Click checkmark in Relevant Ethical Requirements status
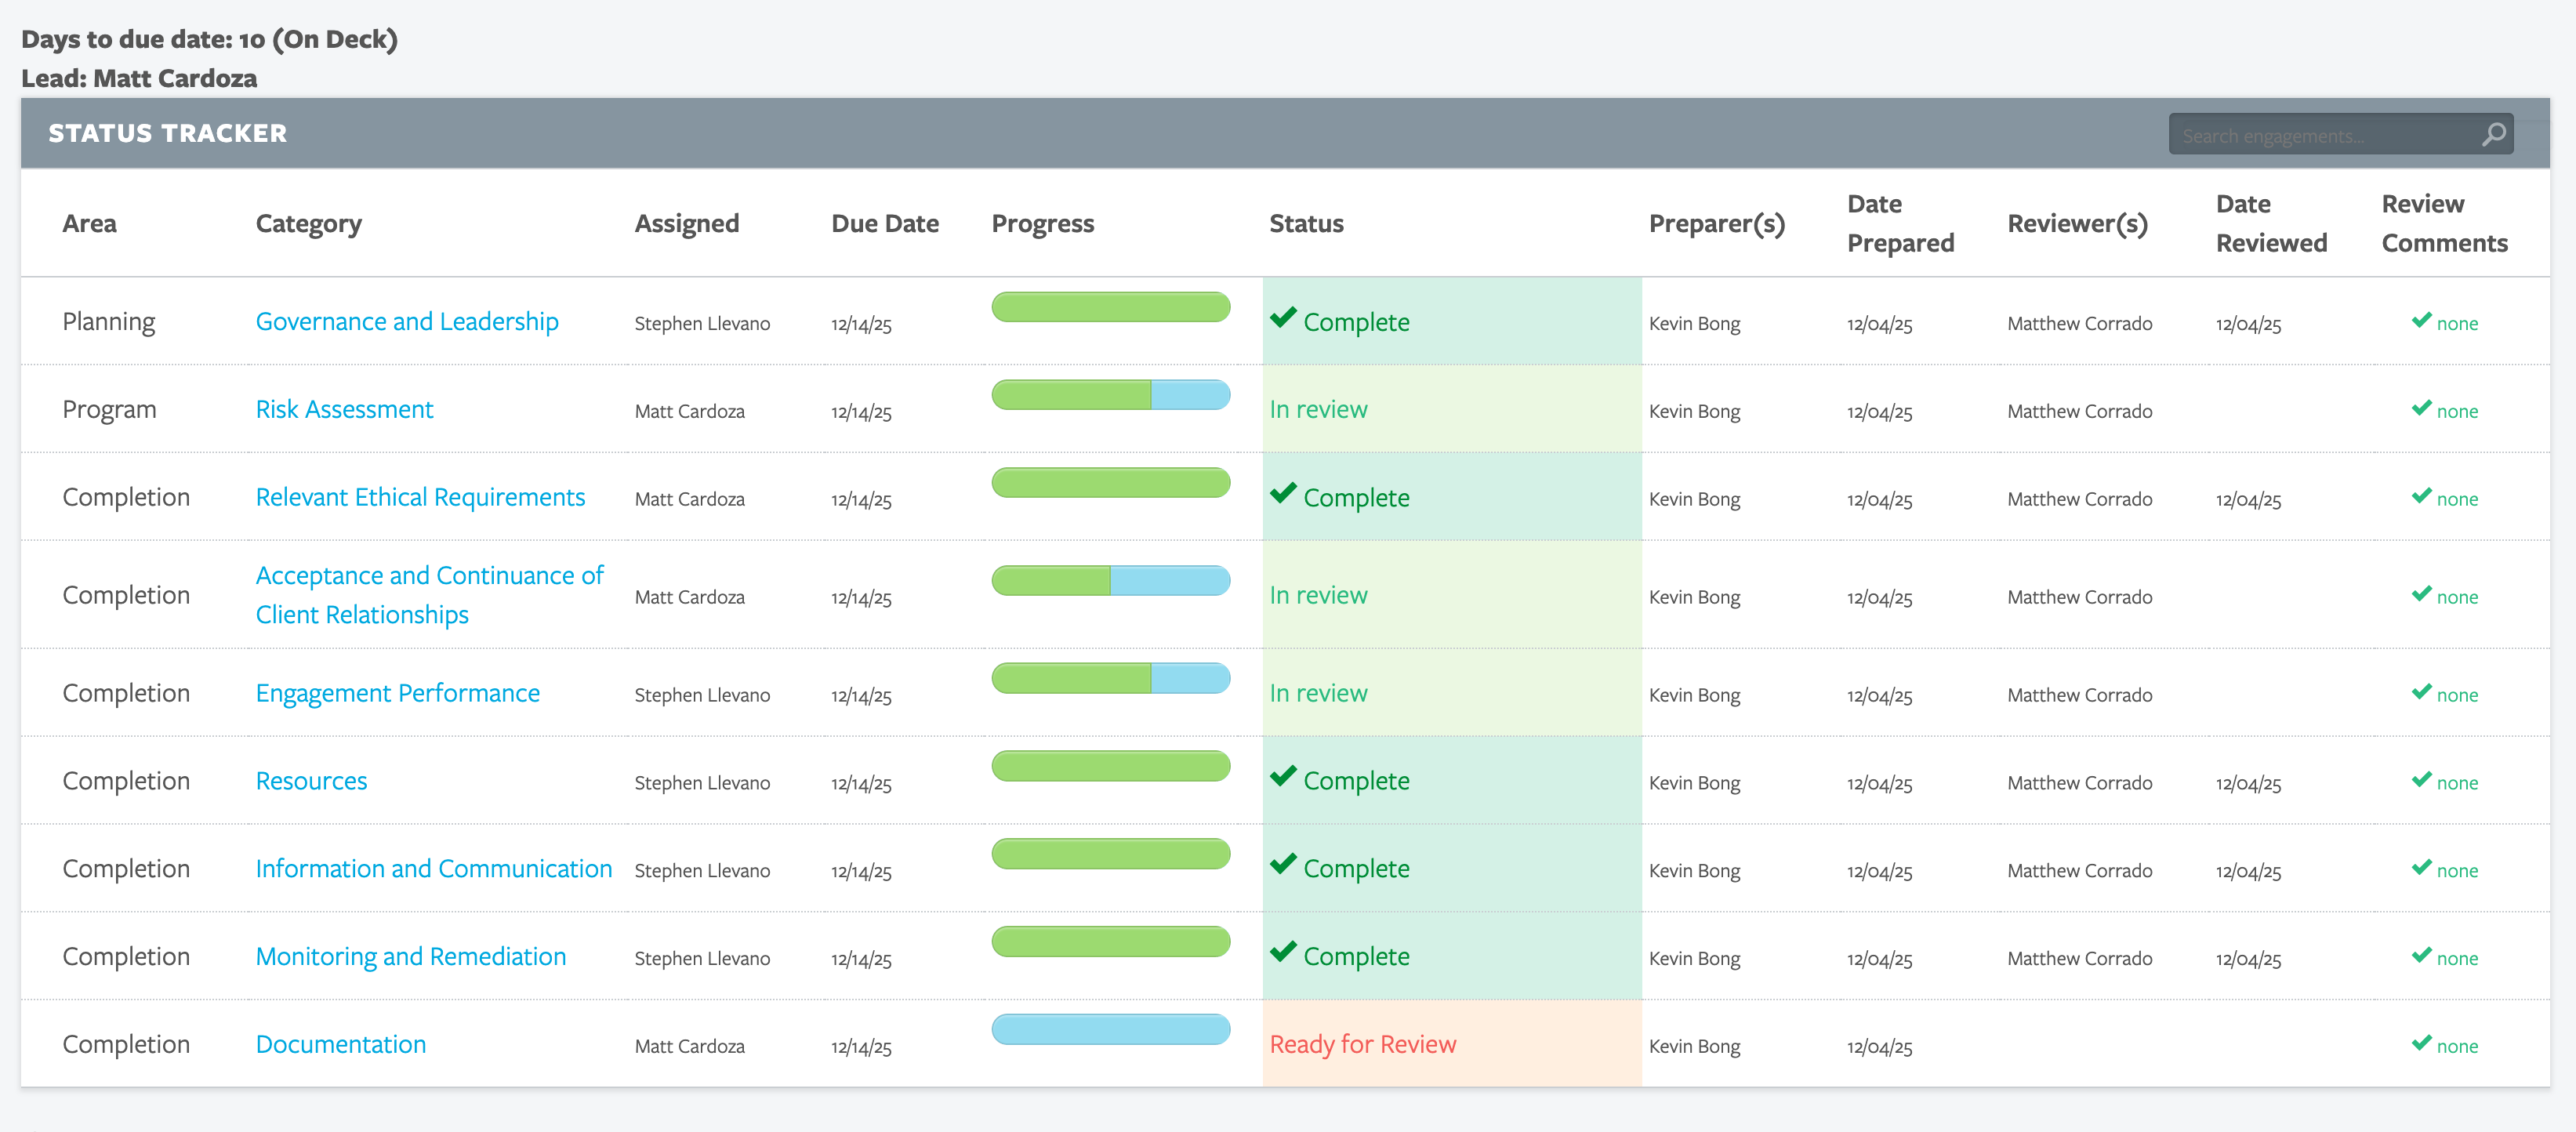Image resolution: width=2576 pixels, height=1132 pixels. [x=1283, y=494]
